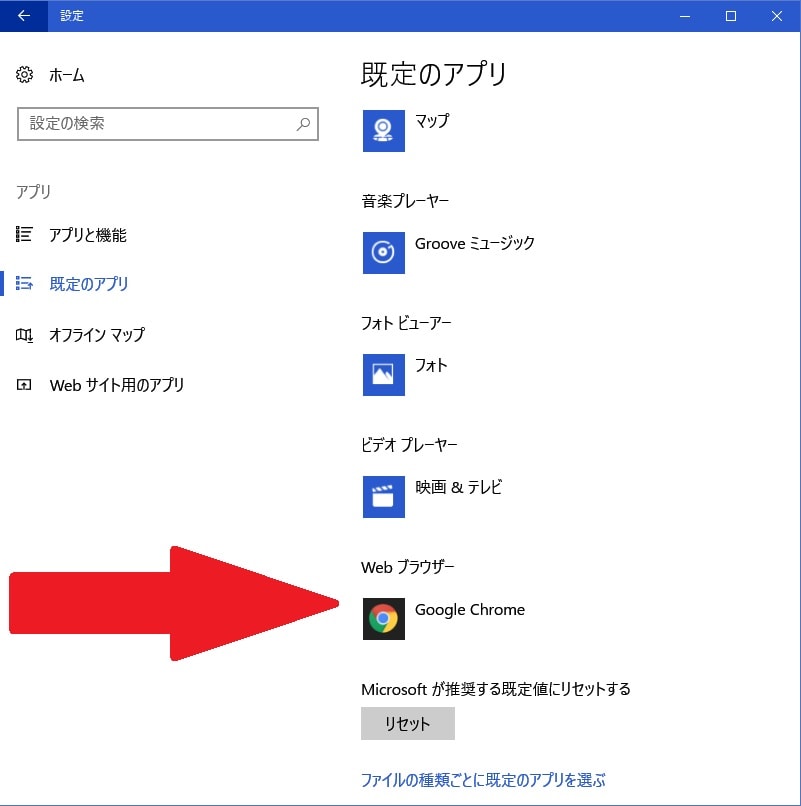
Task: Select 既定のアプリ in the sidebar
Action: click(89, 284)
